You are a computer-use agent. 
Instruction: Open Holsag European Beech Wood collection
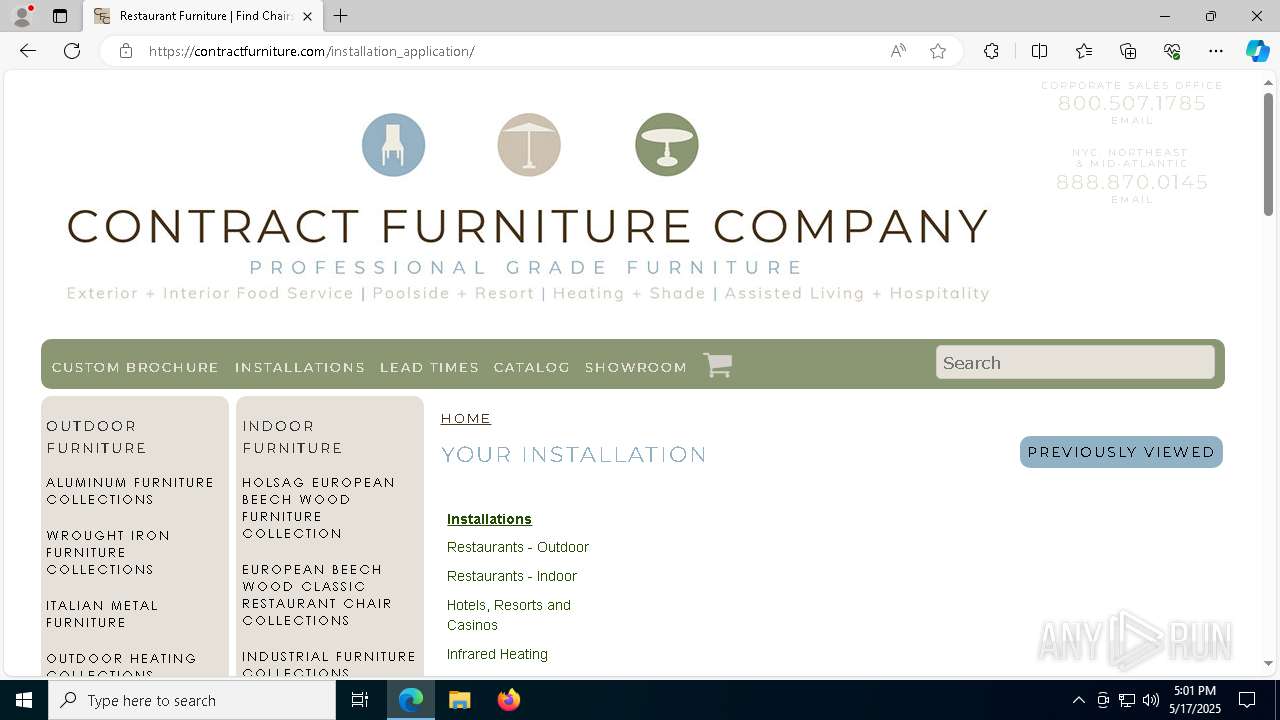click(318, 508)
